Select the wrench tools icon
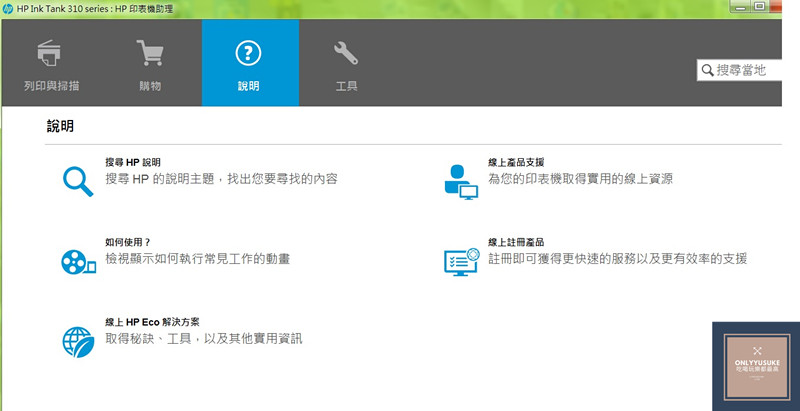Image resolution: width=800 pixels, height=411 pixels. [346, 53]
